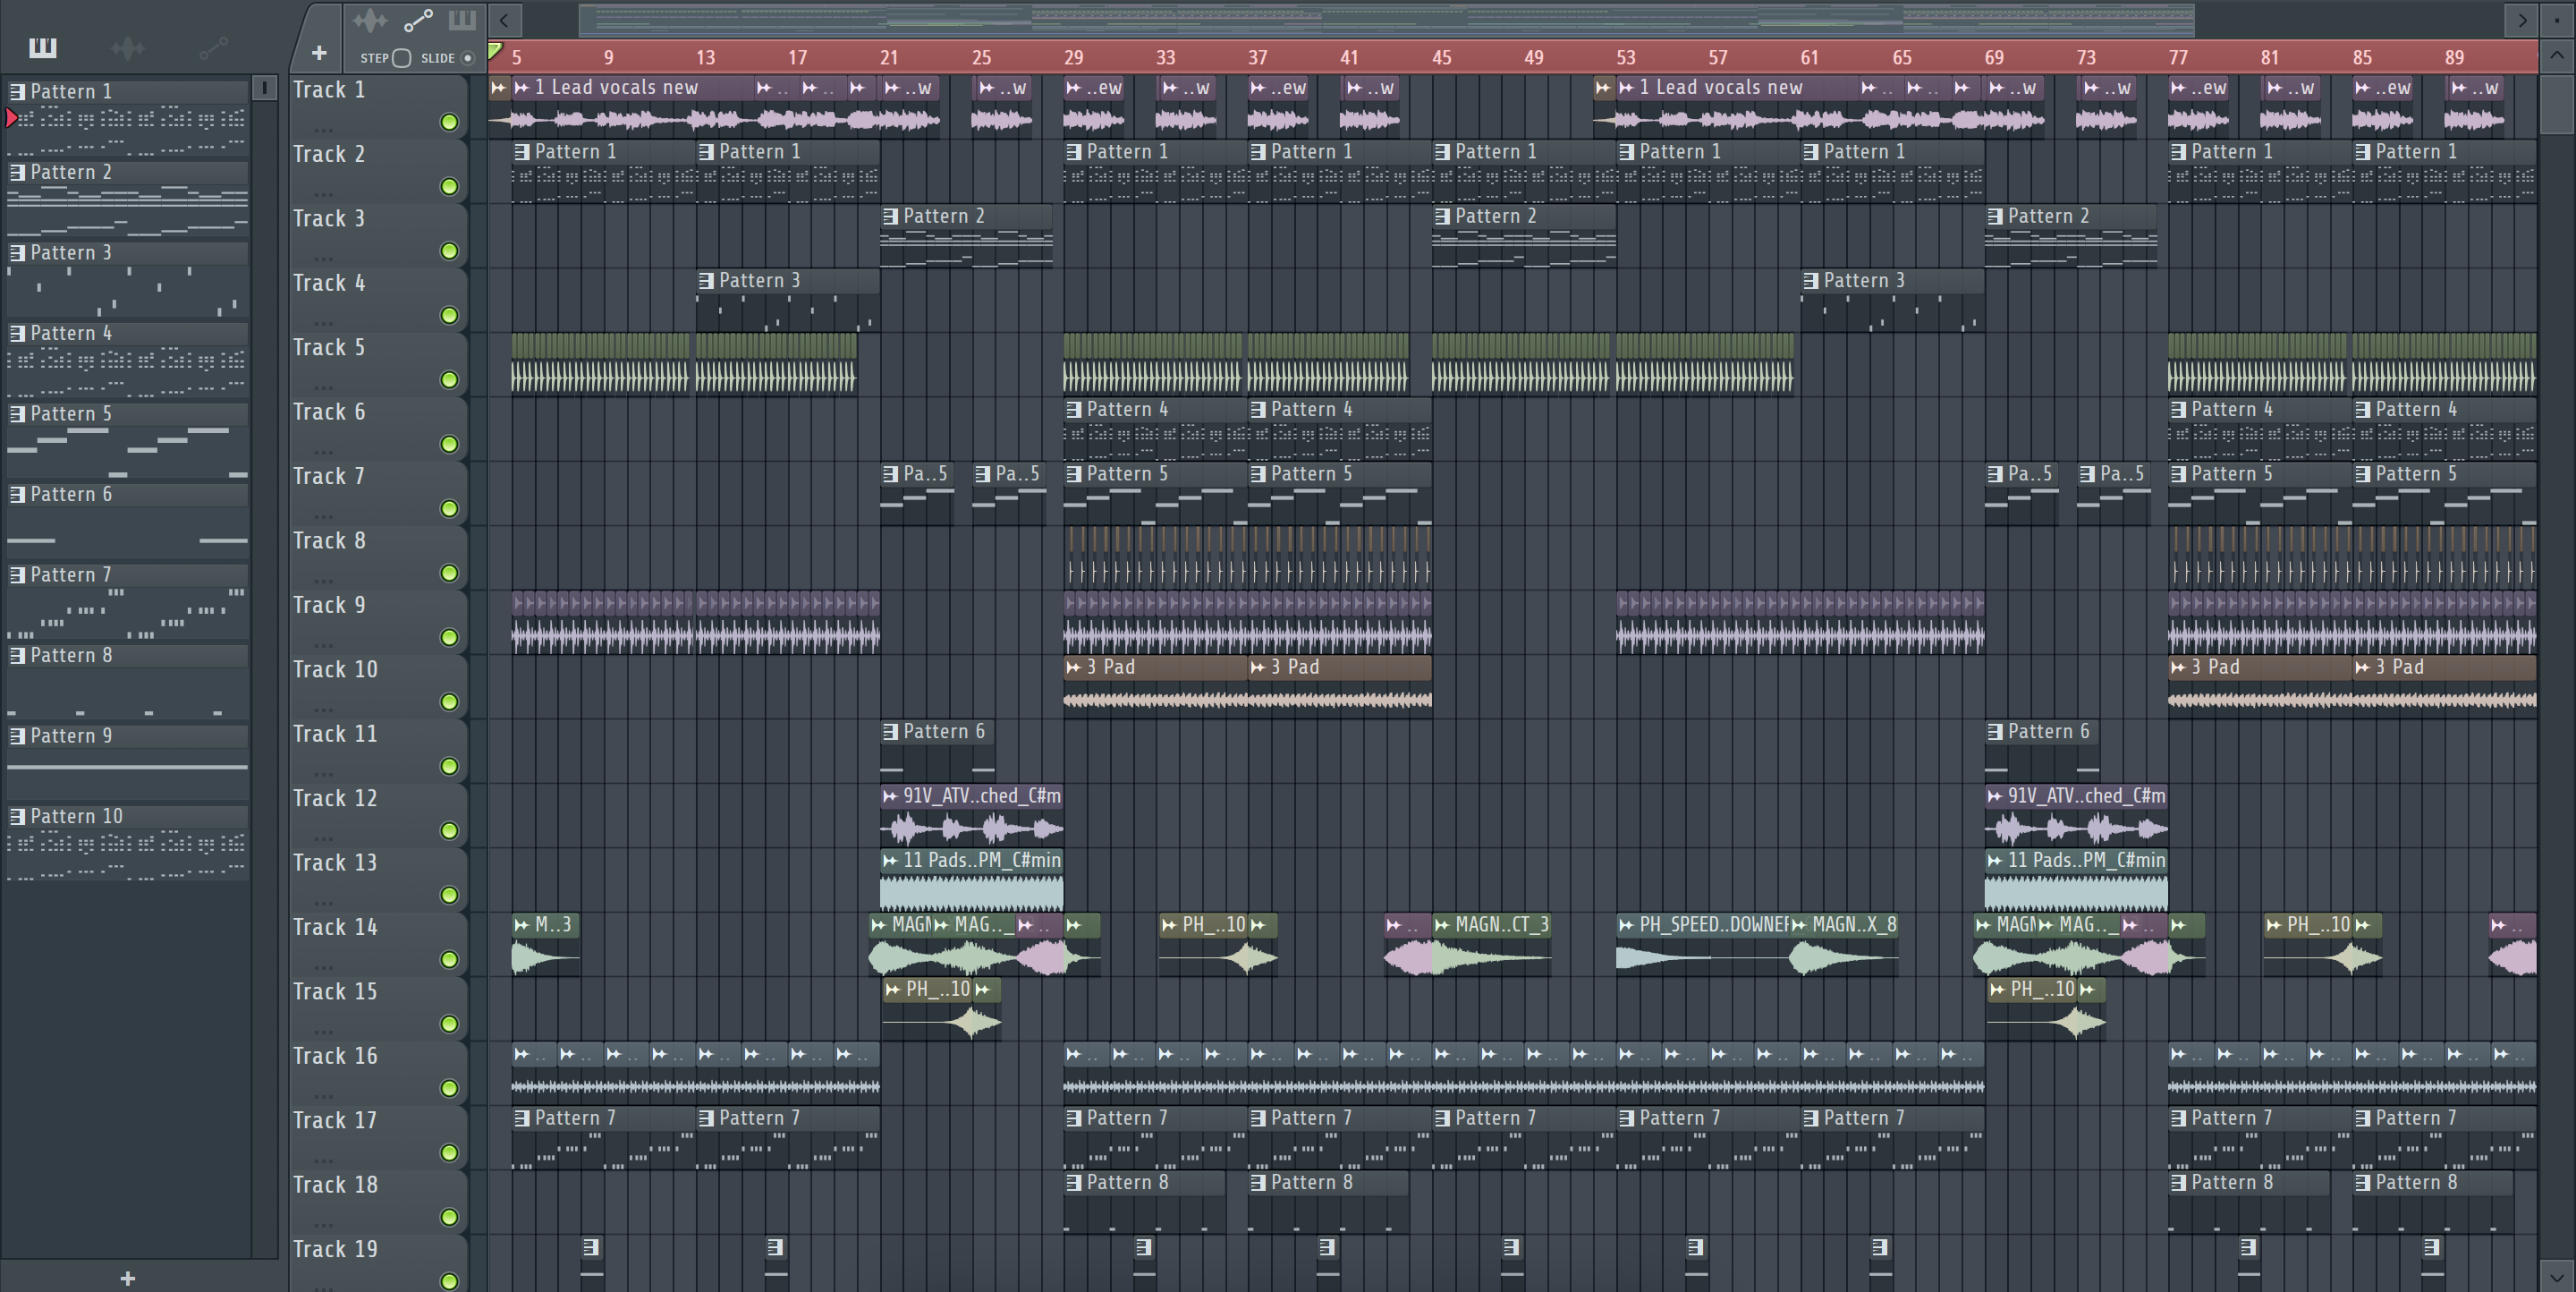Mute Track 1 using its green light

449,122
